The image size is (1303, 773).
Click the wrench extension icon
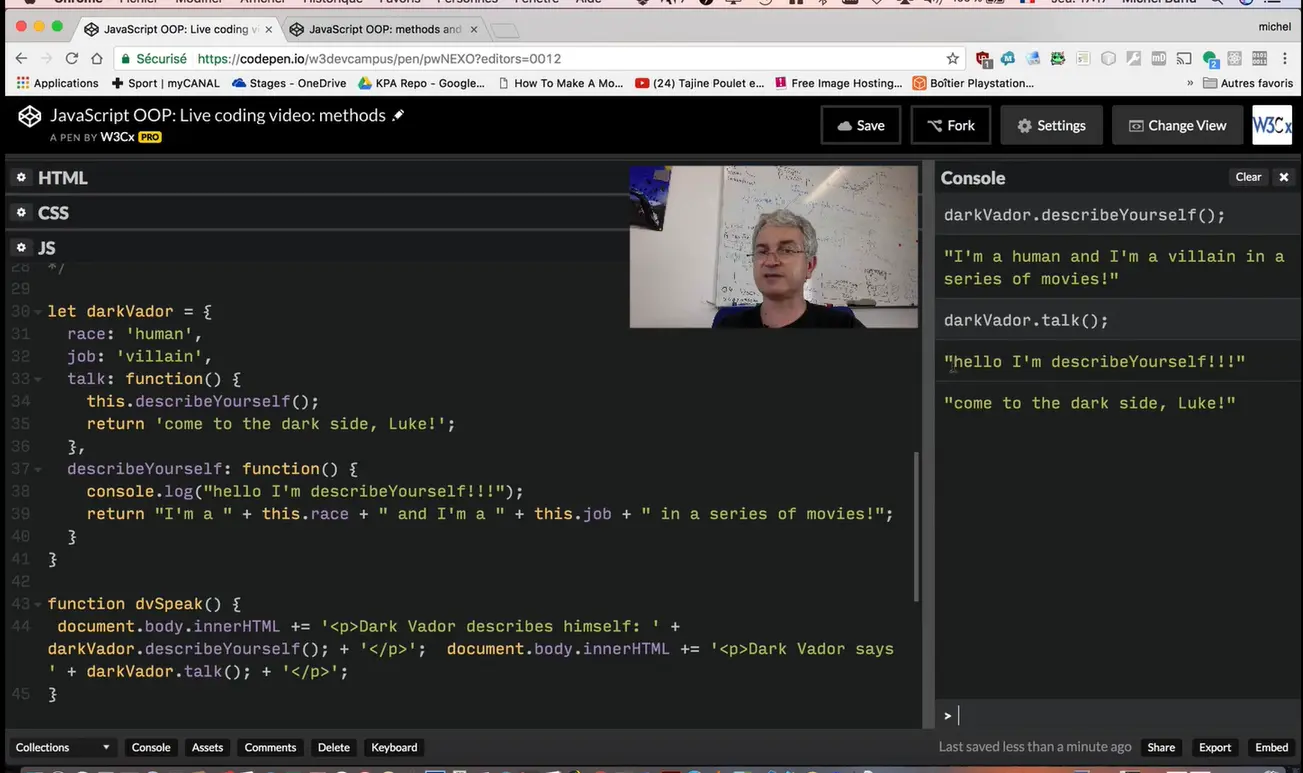tap(1134, 59)
